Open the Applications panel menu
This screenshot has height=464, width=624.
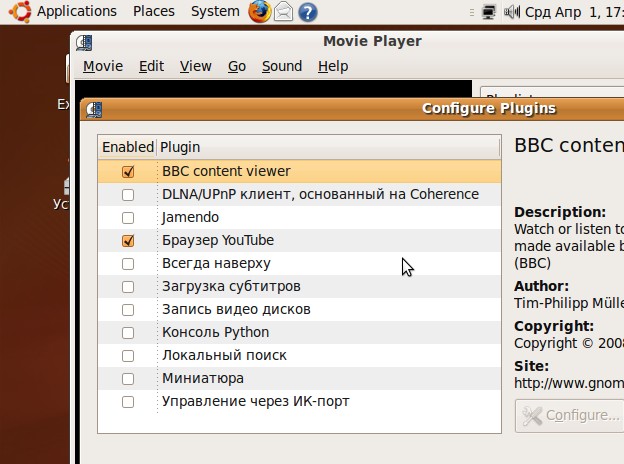[77, 11]
